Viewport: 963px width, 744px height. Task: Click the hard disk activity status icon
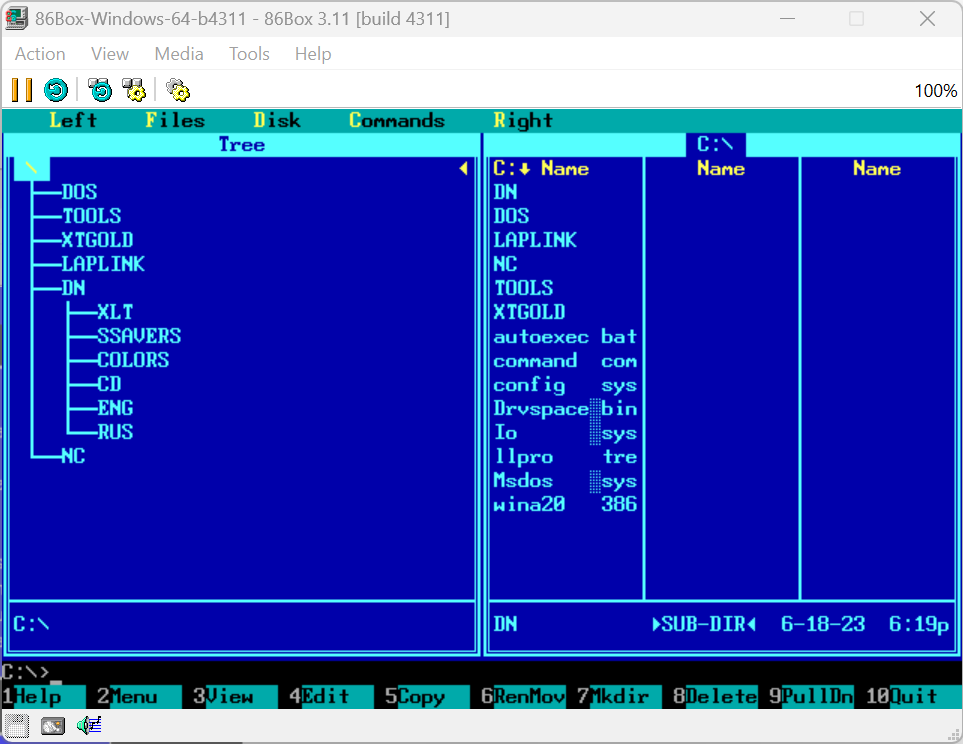click(x=51, y=725)
